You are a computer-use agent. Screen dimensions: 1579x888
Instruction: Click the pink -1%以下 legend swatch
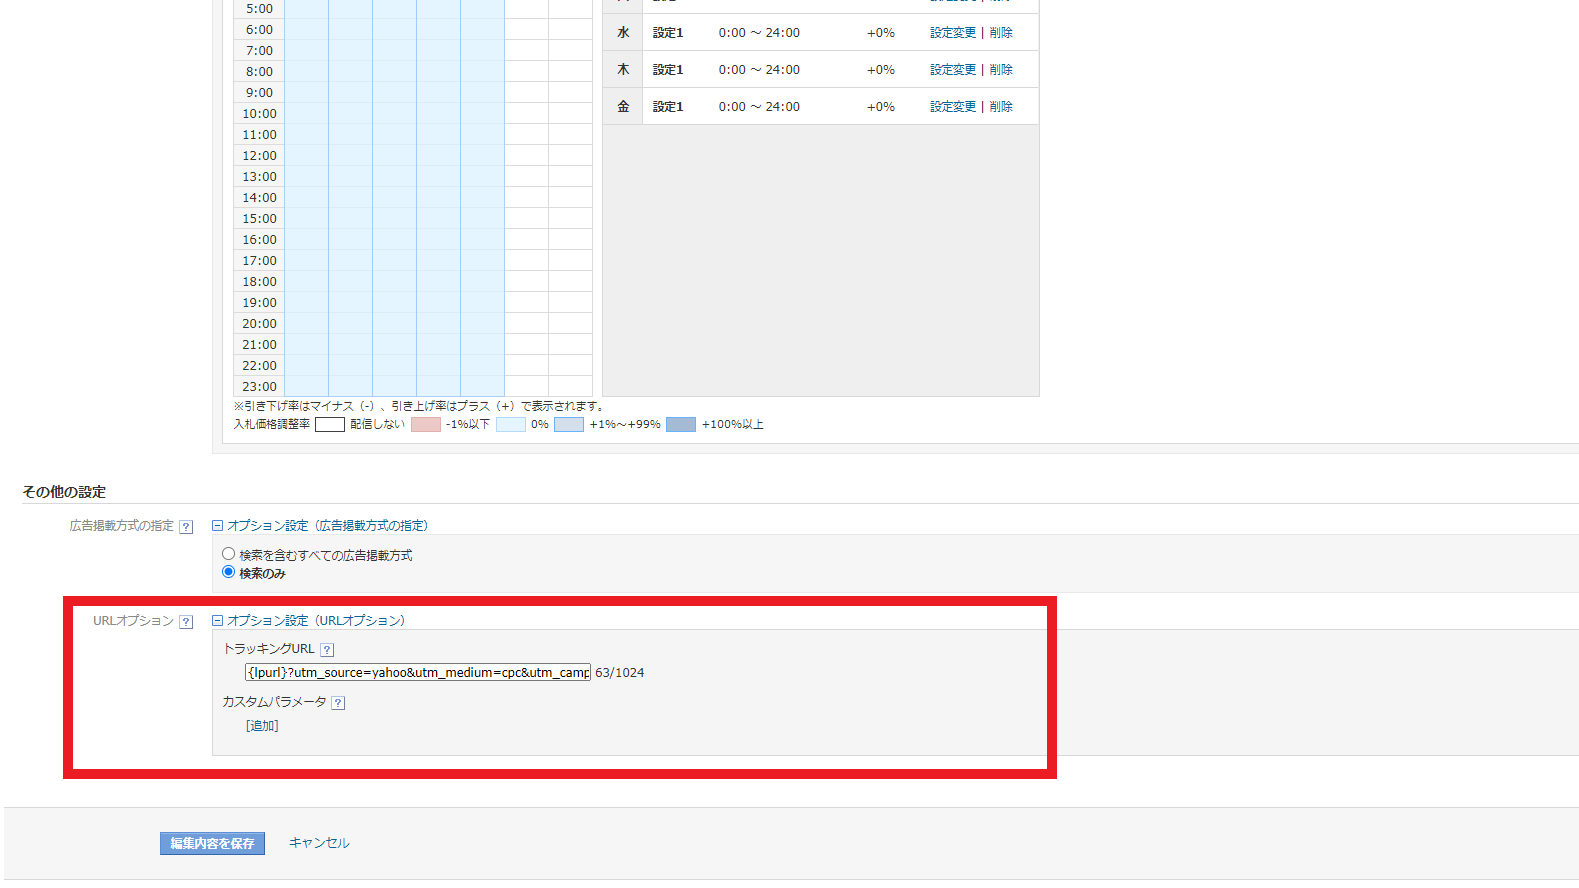[x=426, y=425]
